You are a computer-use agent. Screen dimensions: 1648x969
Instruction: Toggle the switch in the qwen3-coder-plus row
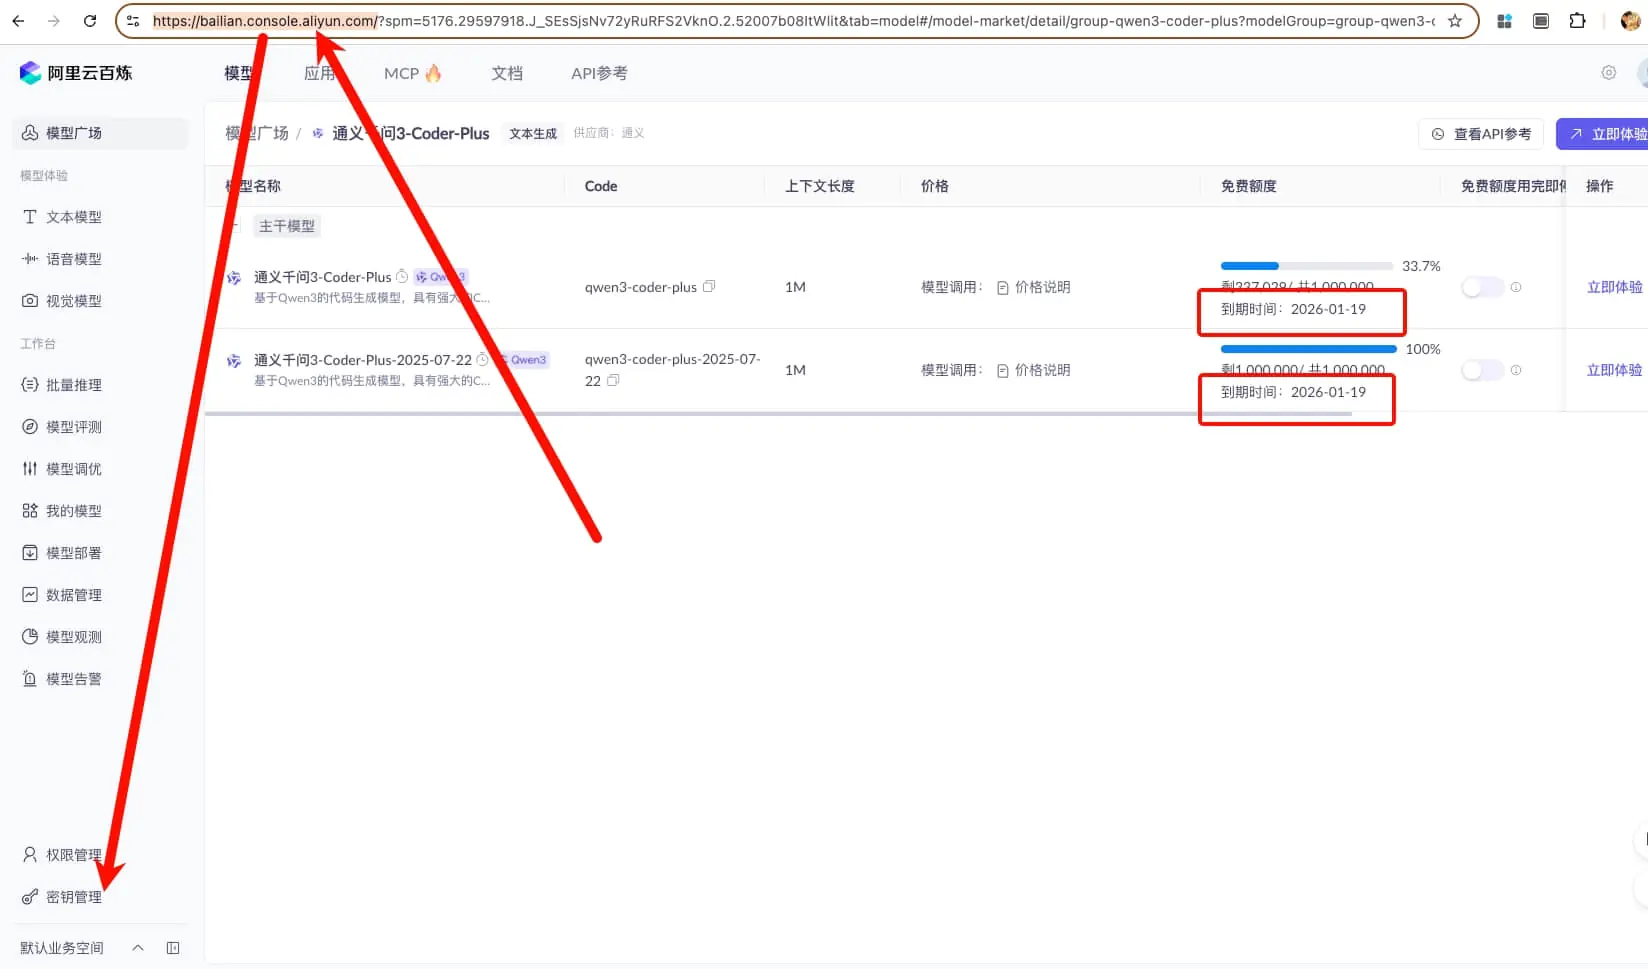pyautogui.click(x=1482, y=287)
